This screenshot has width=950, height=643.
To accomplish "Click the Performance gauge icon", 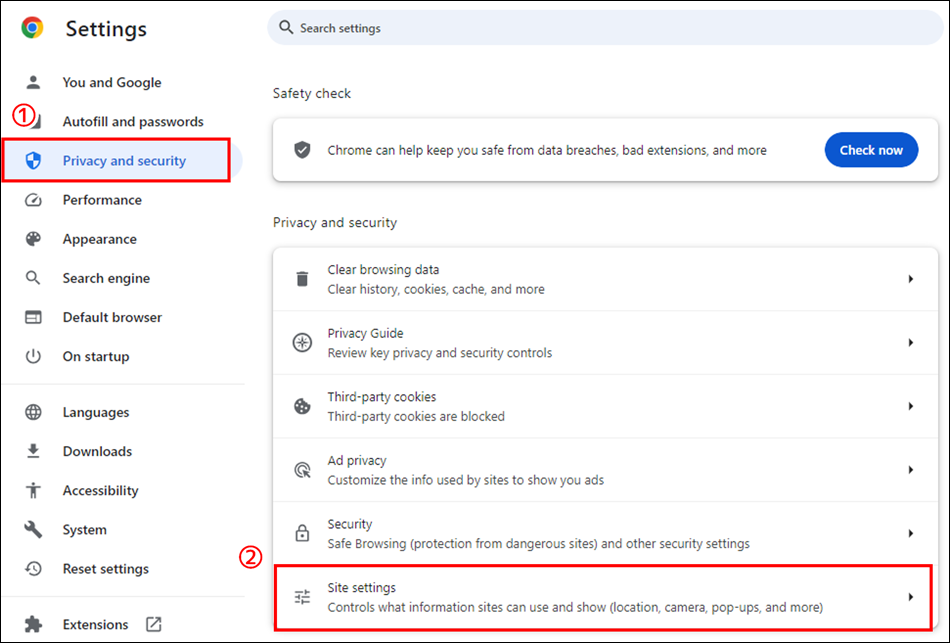I will (33, 200).
